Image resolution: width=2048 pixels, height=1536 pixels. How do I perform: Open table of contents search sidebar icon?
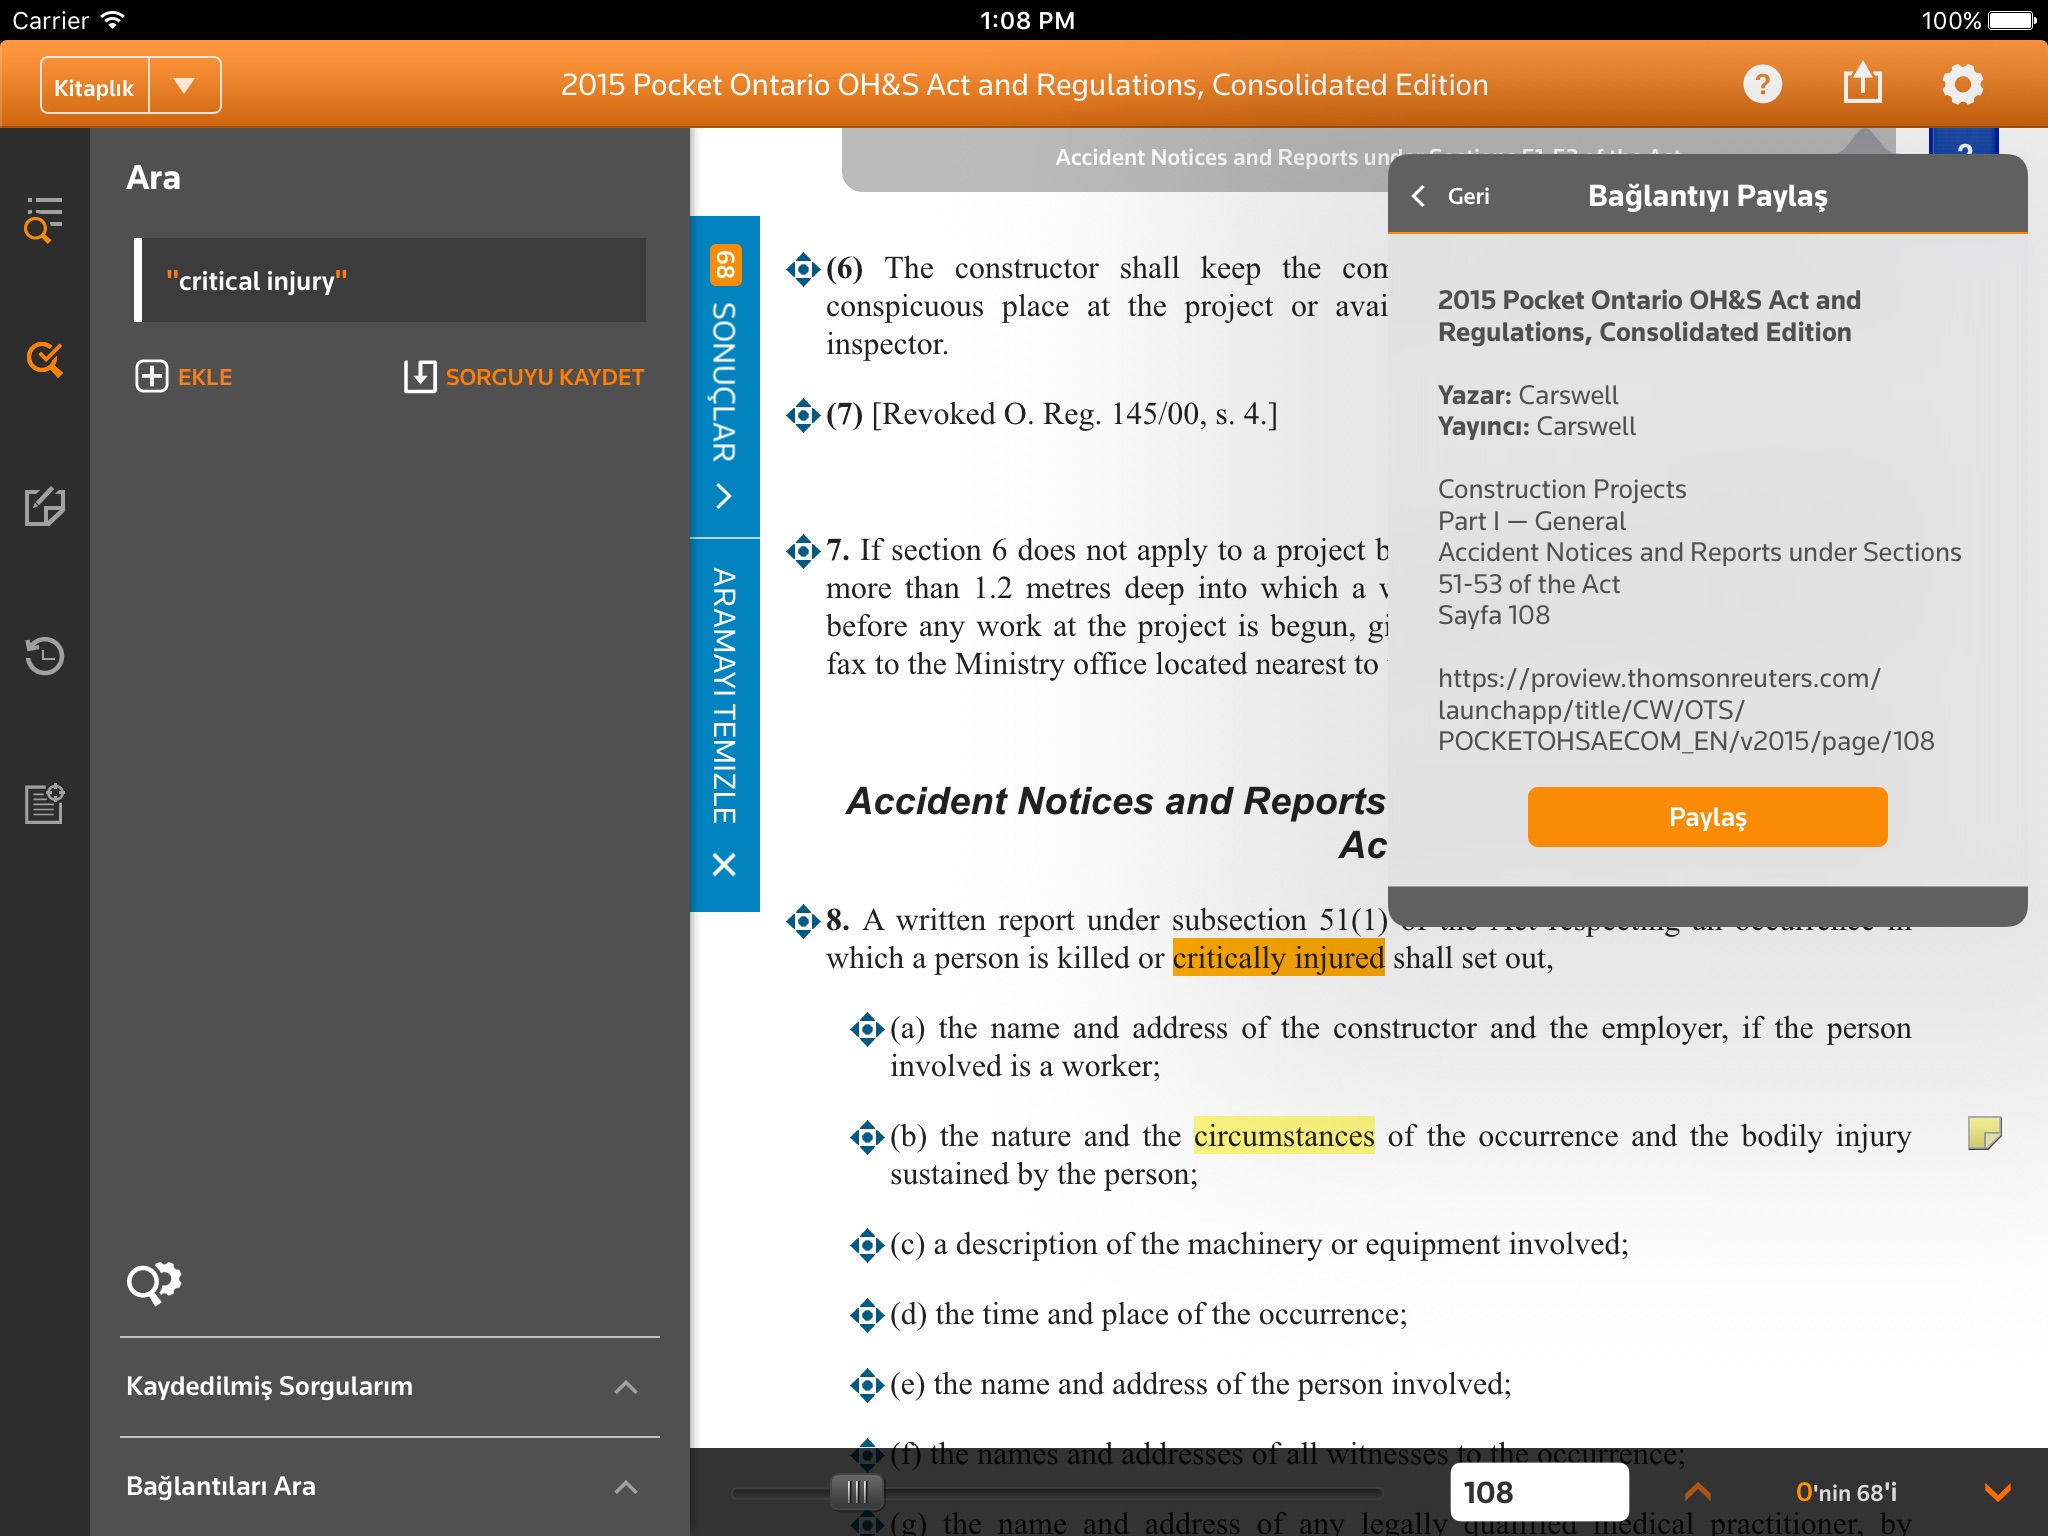(x=44, y=219)
